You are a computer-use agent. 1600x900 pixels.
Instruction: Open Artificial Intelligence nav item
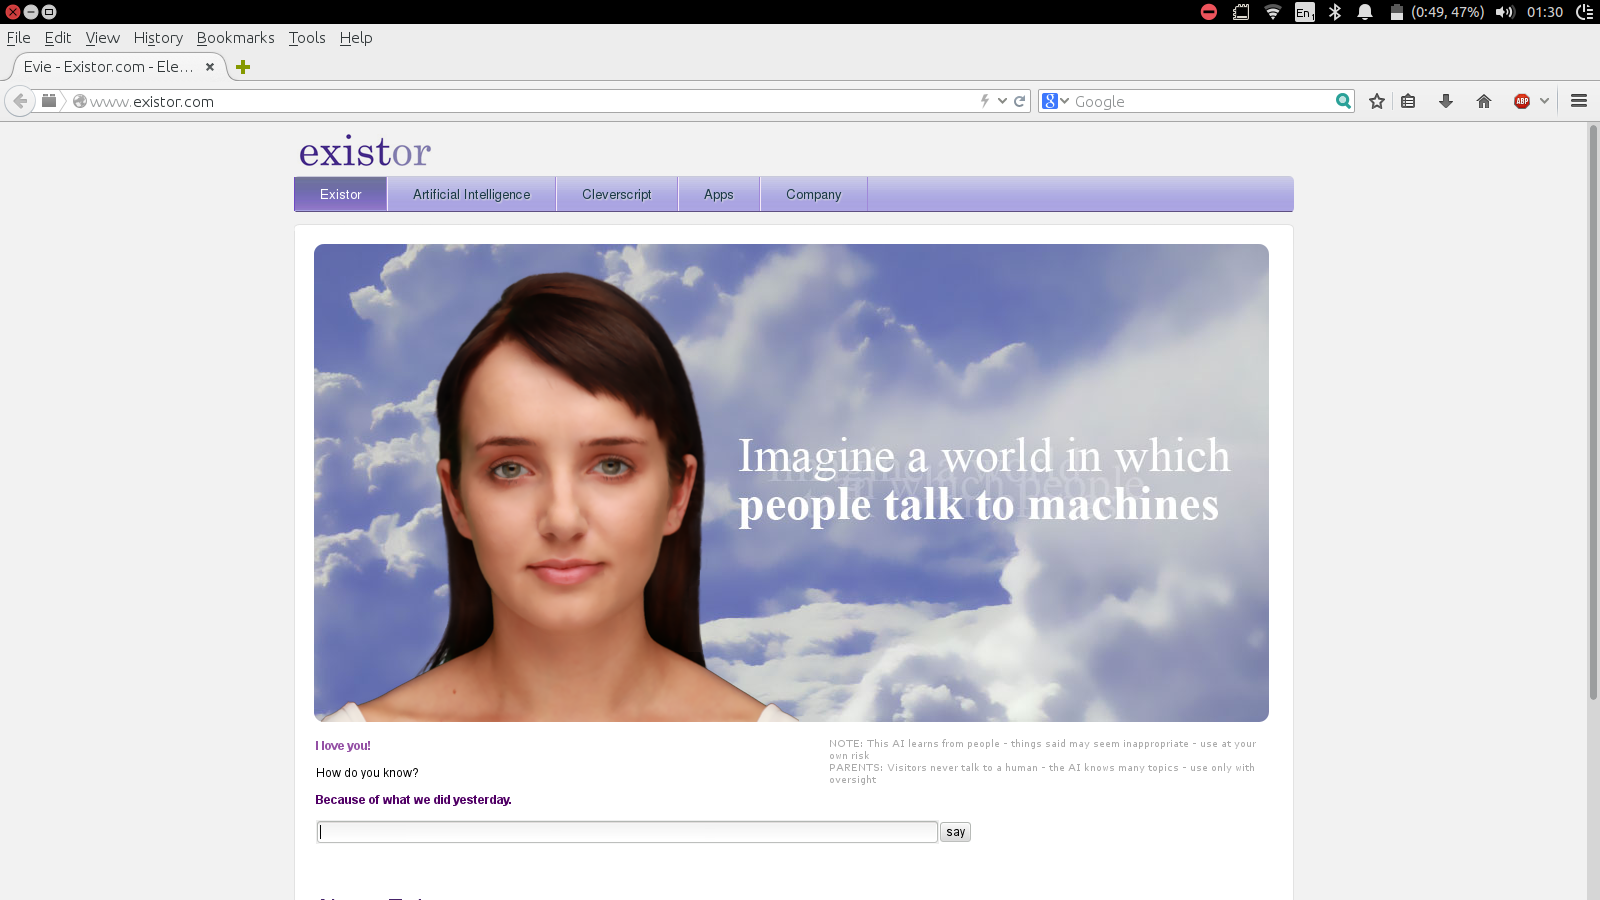tap(471, 194)
